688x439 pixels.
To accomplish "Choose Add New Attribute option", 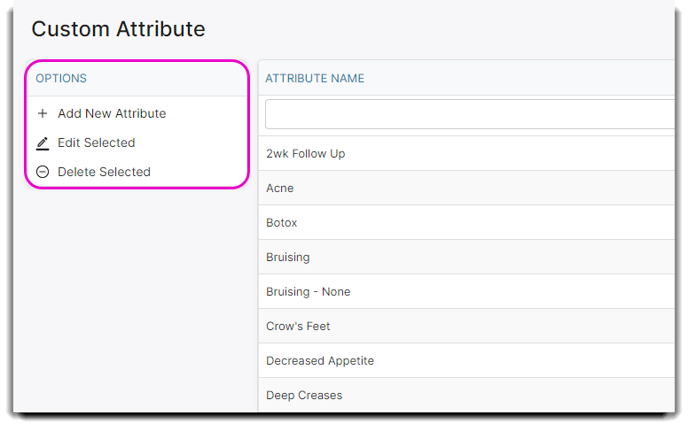I will (102, 114).
